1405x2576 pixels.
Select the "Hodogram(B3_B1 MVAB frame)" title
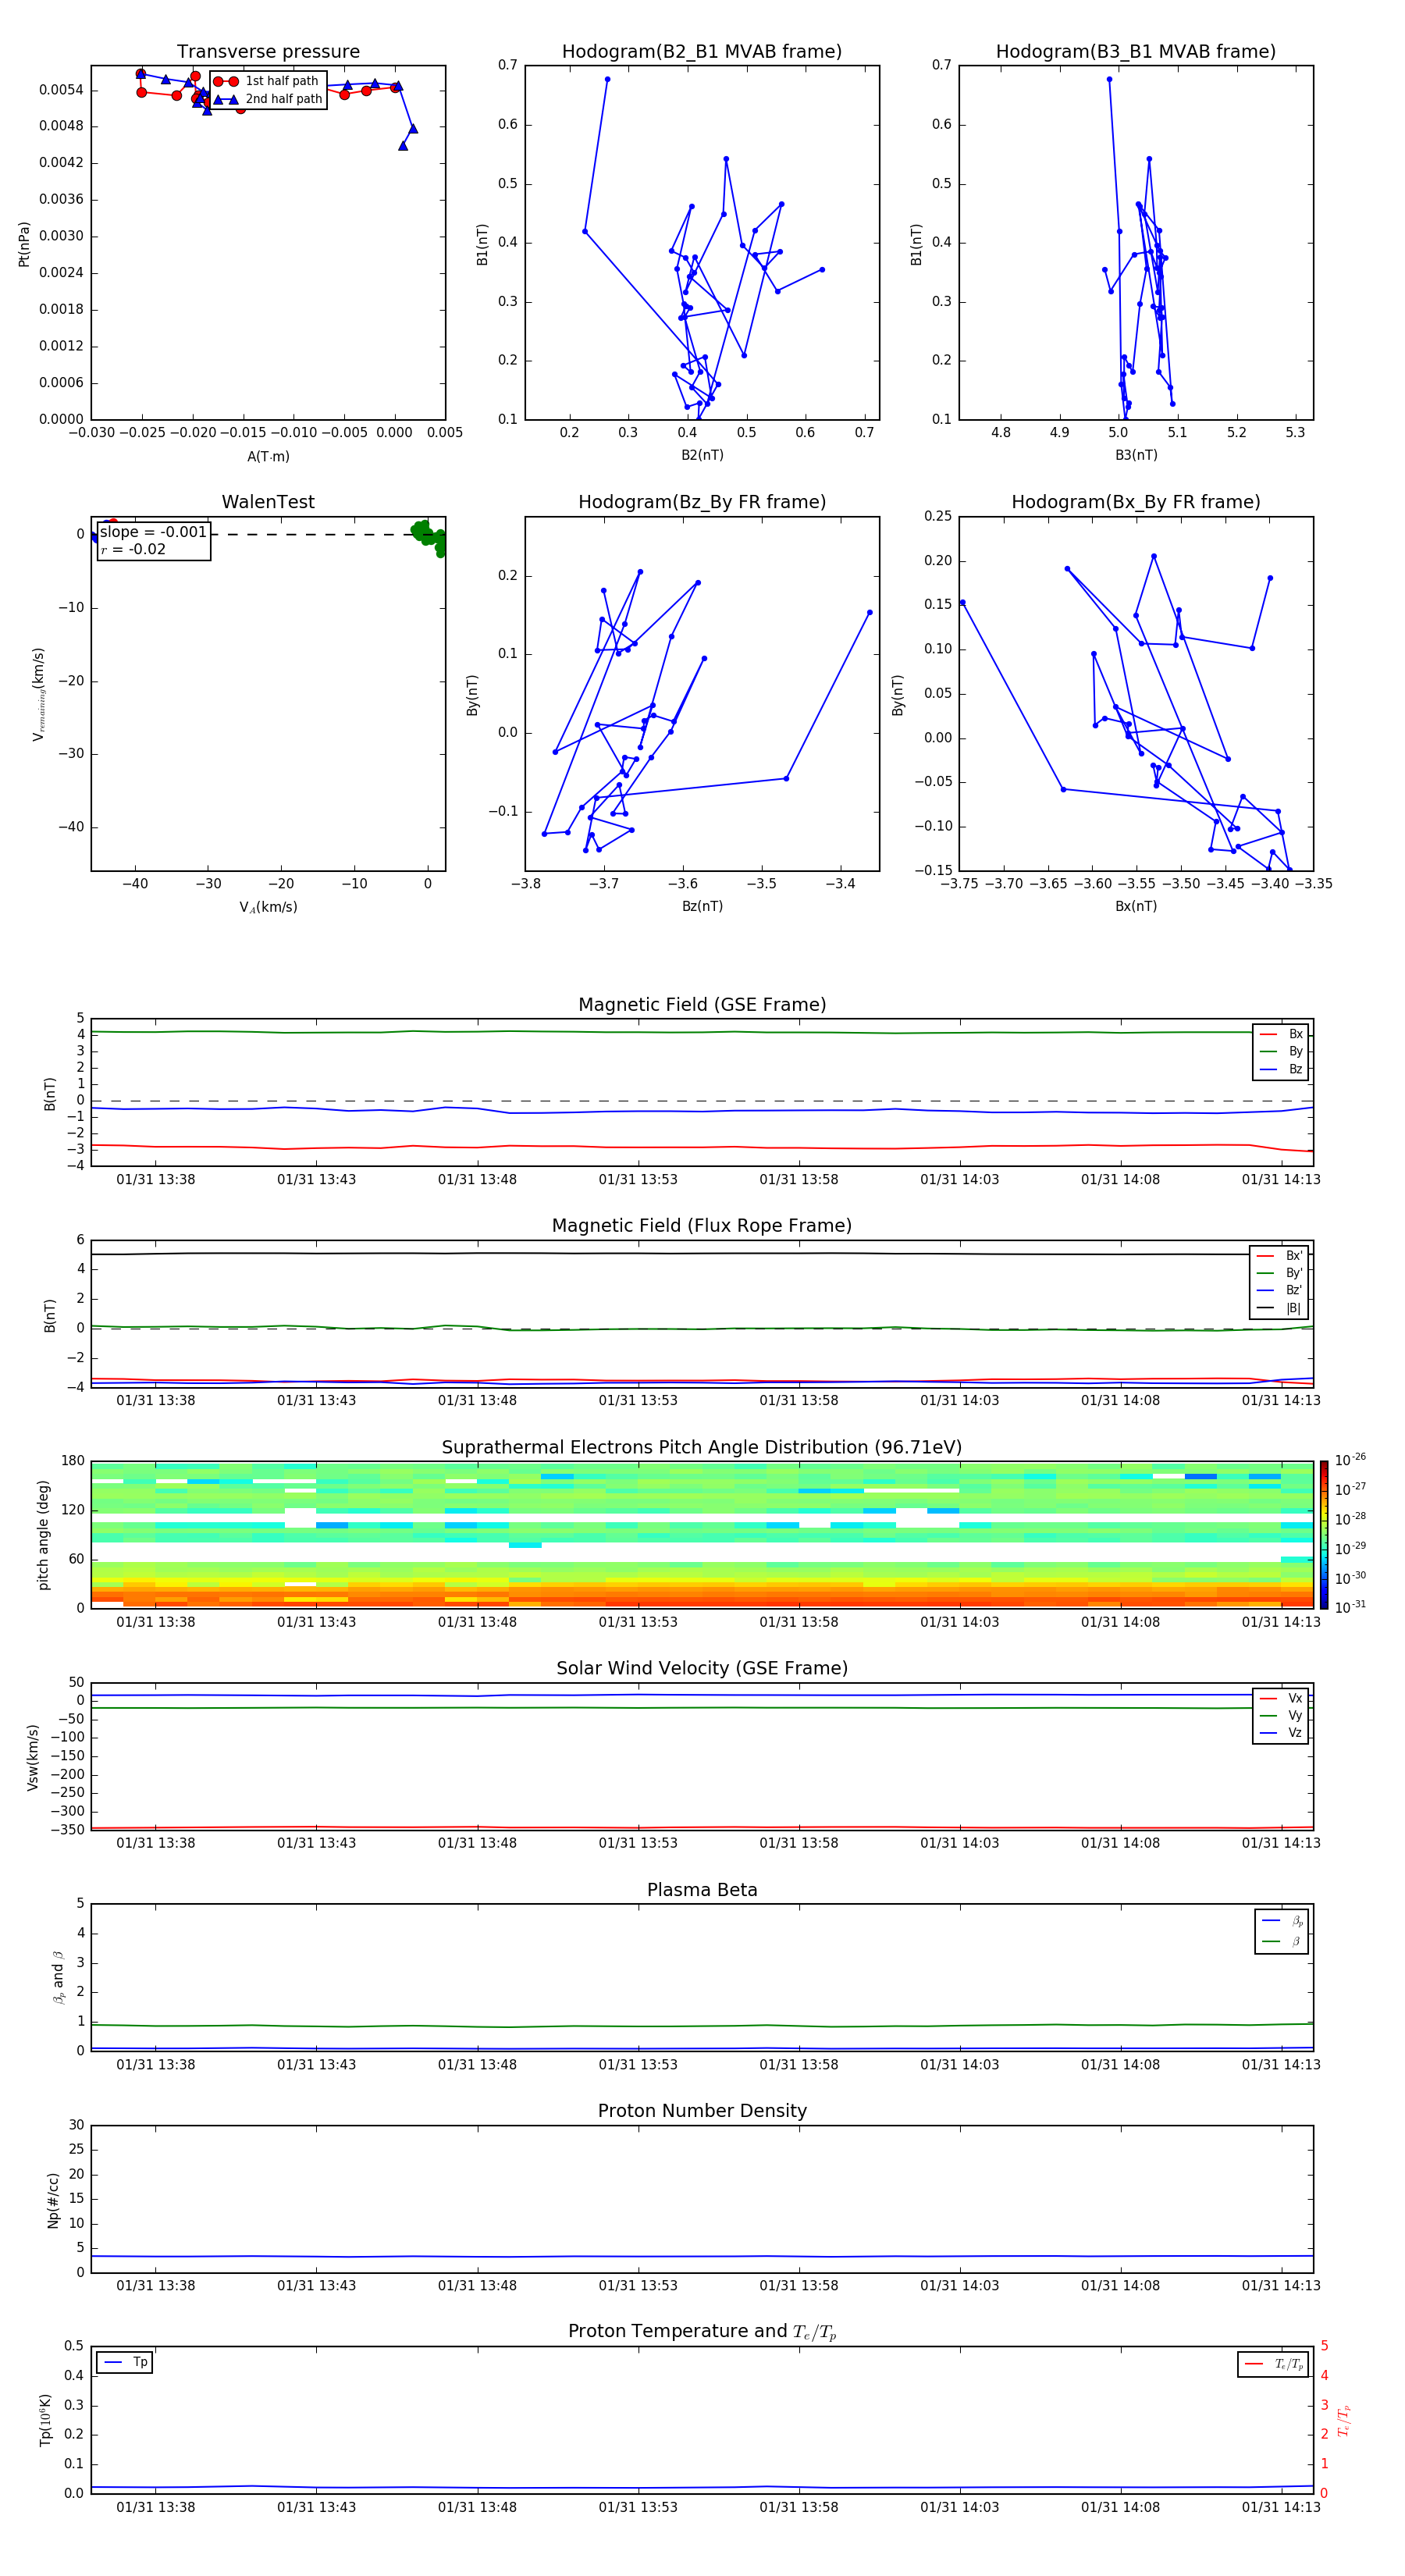pos(1136,52)
